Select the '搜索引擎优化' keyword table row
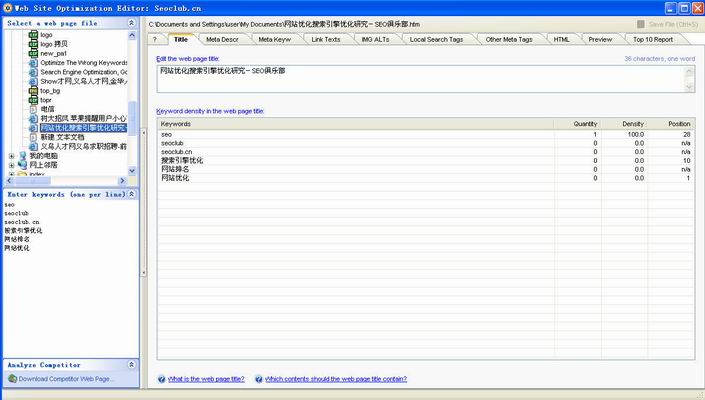This screenshot has height=400, width=705. (x=426, y=160)
